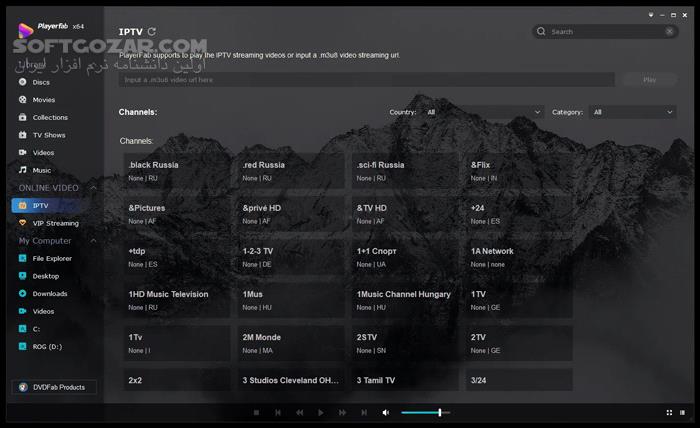Select the &TV HD channel tile
This screenshot has height=428, width=700.
pos(405,214)
